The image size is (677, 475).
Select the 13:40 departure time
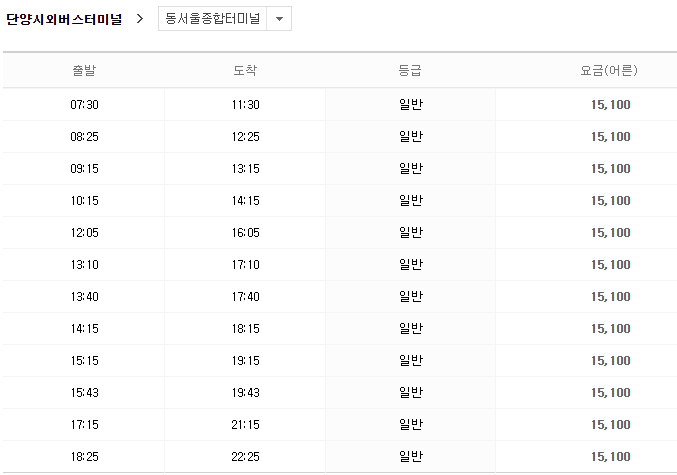pos(84,297)
